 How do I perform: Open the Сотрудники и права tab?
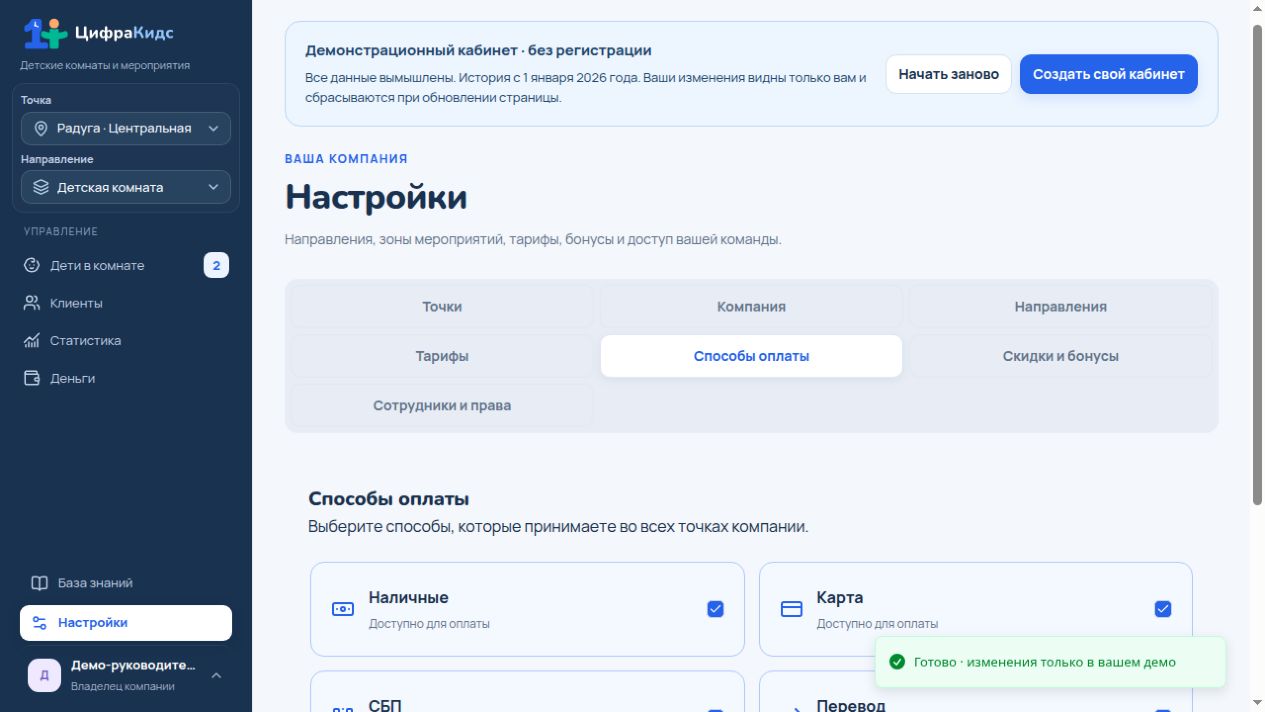point(442,405)
